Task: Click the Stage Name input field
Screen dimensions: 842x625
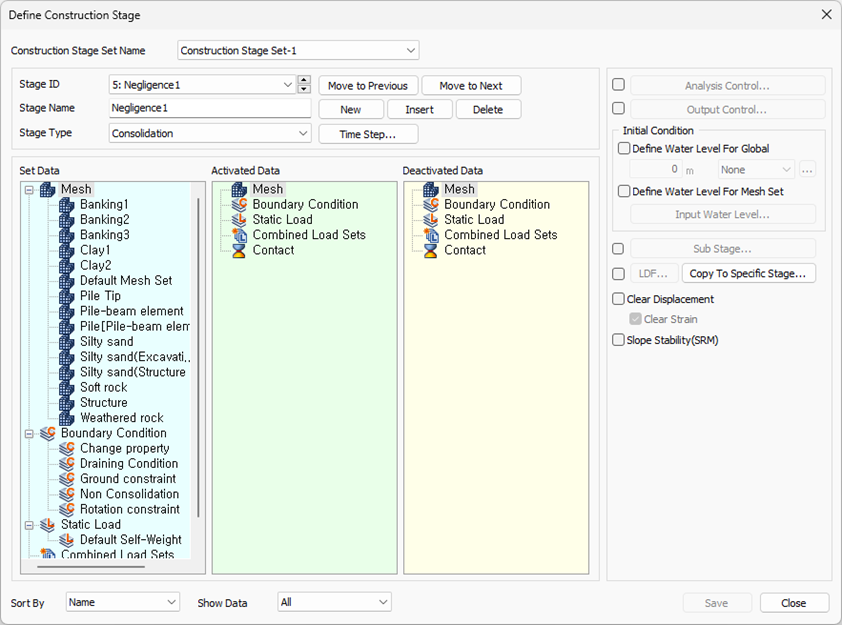Action: tap(210, 108)
